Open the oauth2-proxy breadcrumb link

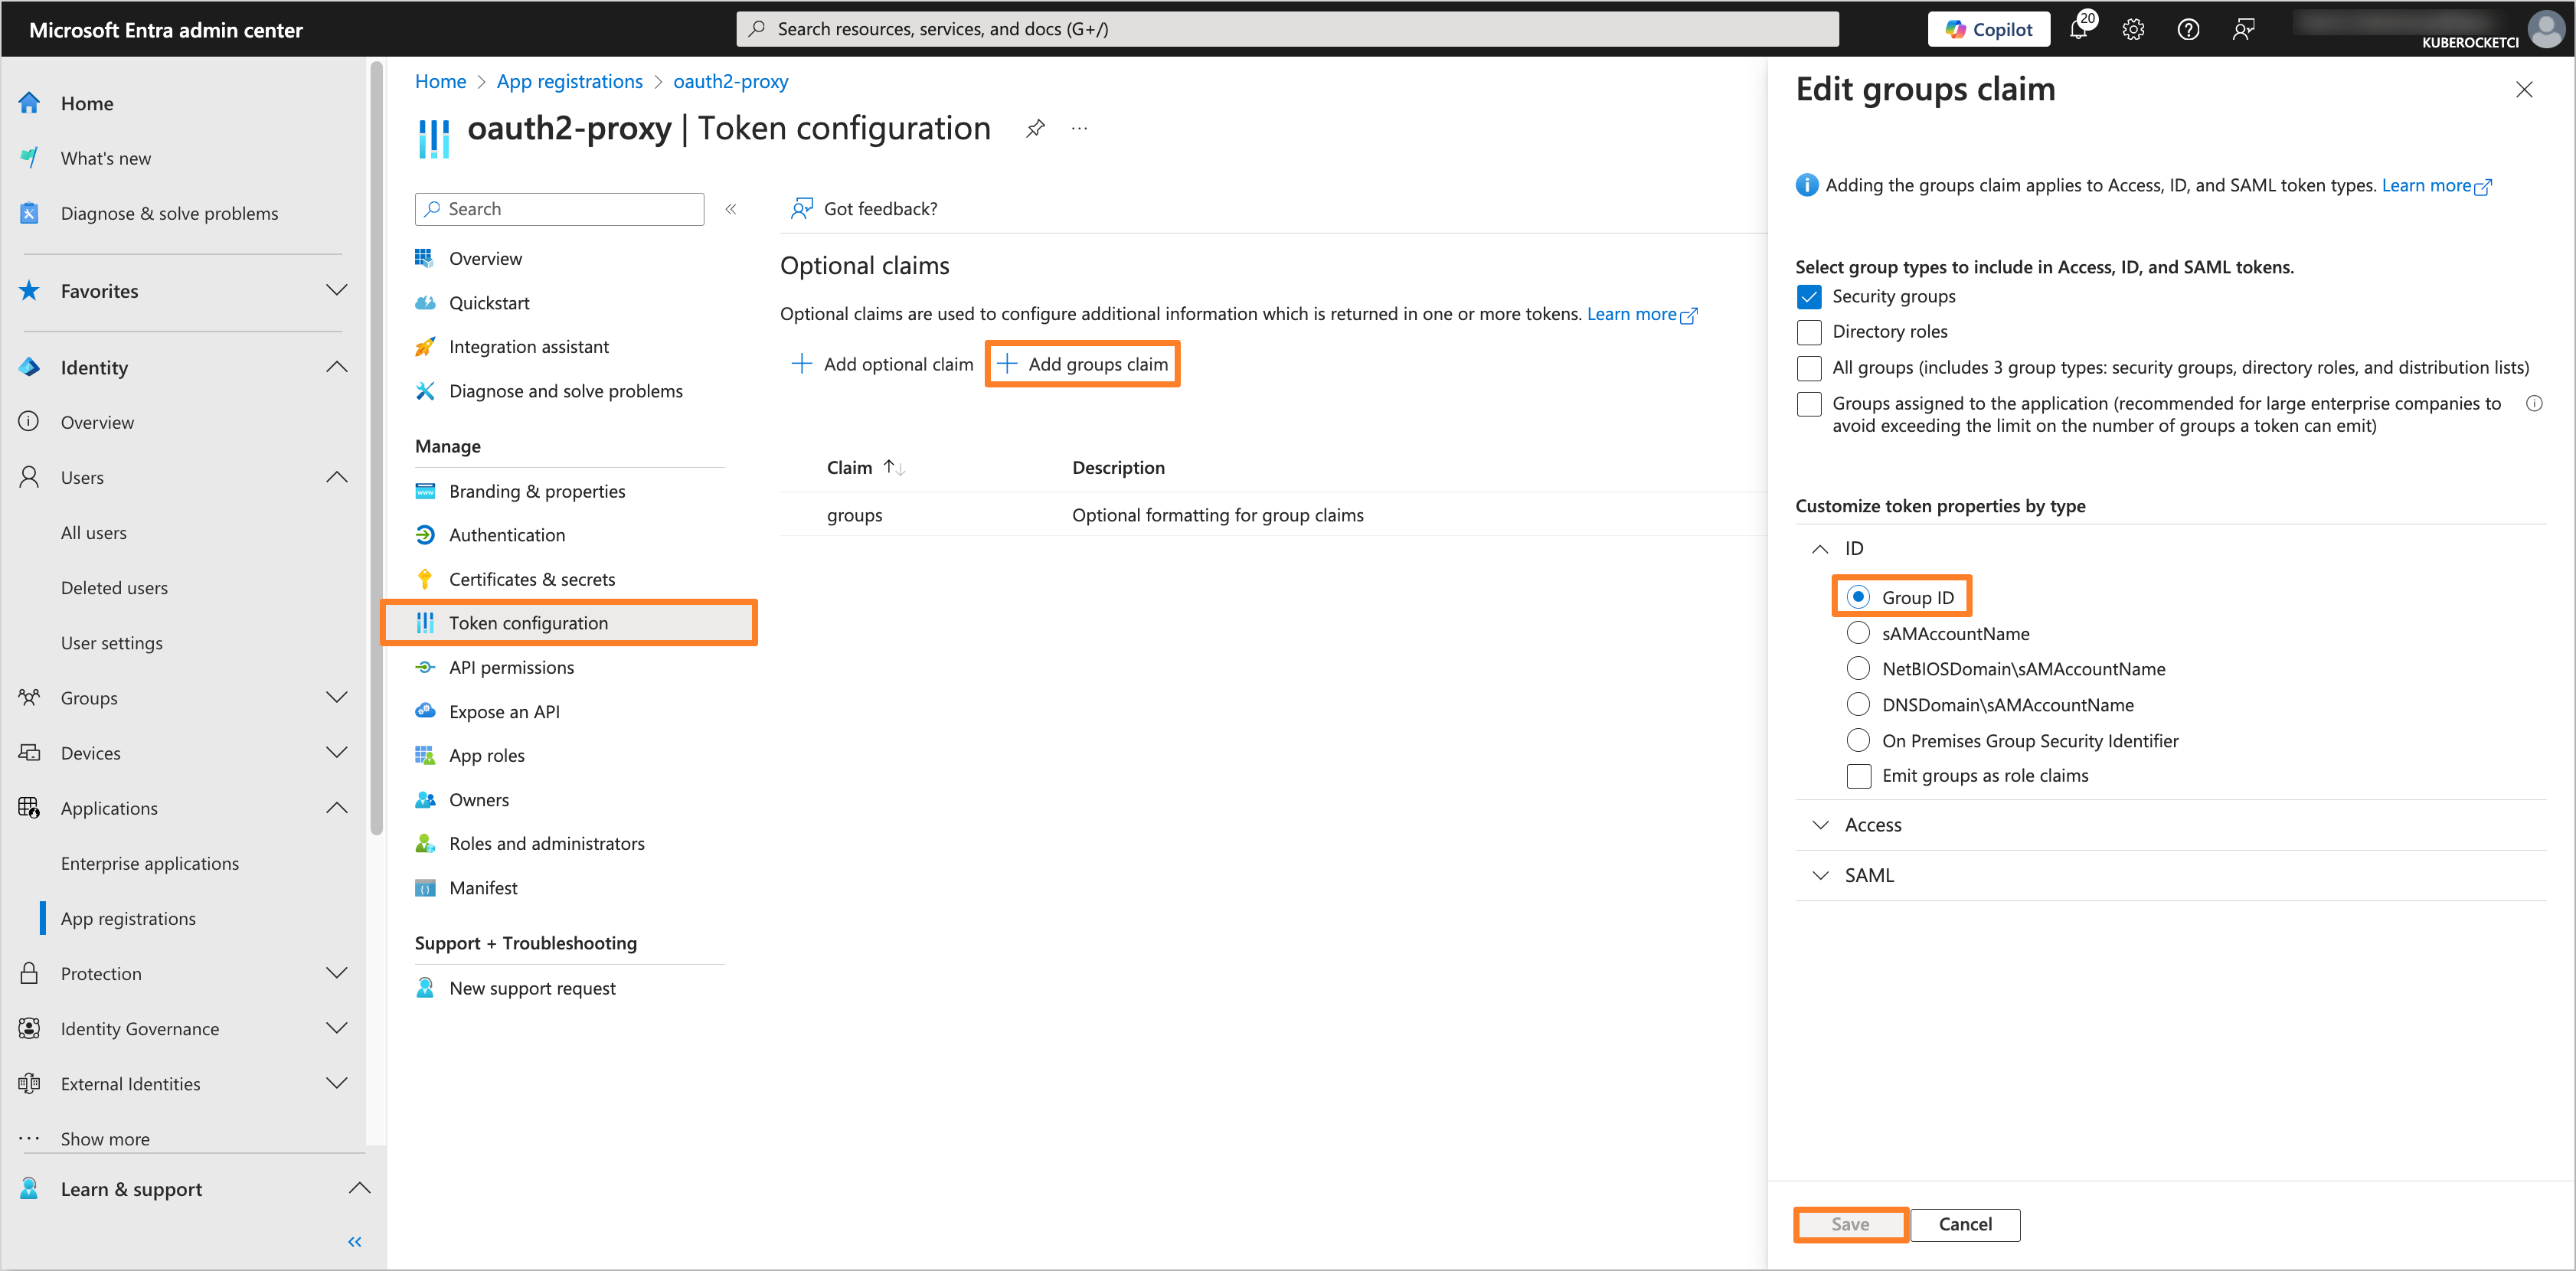[731, 80]
